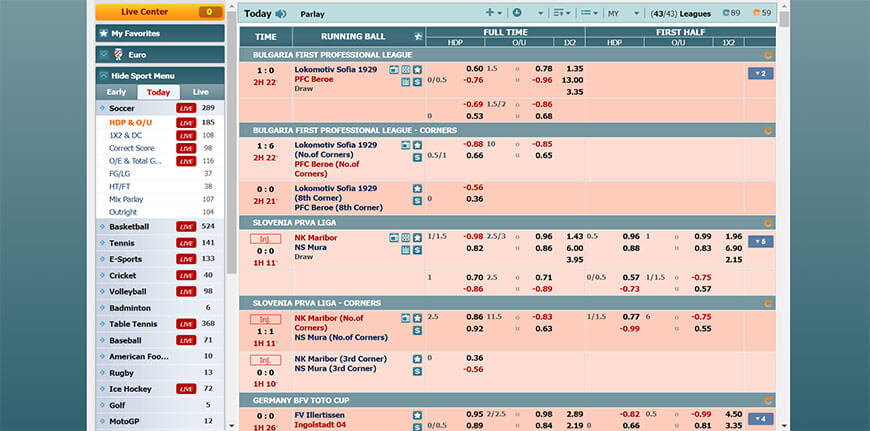
Task: Expand more bets for NK Maribor match (5)
Action: pos(760,242)
